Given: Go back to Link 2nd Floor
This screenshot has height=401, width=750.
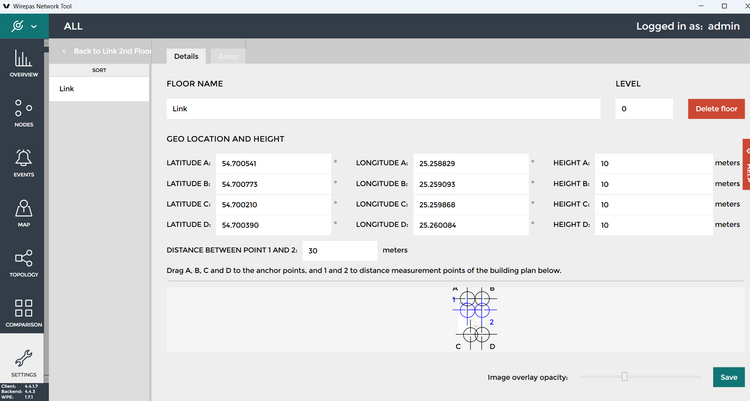Looking at the screenshot, I should pos(108,51).
